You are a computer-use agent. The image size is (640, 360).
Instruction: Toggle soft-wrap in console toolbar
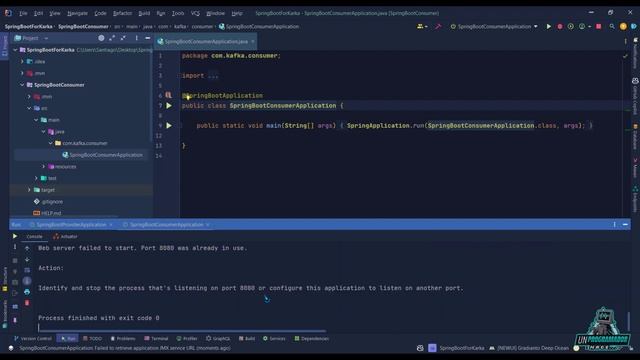[x=27, y=270]
